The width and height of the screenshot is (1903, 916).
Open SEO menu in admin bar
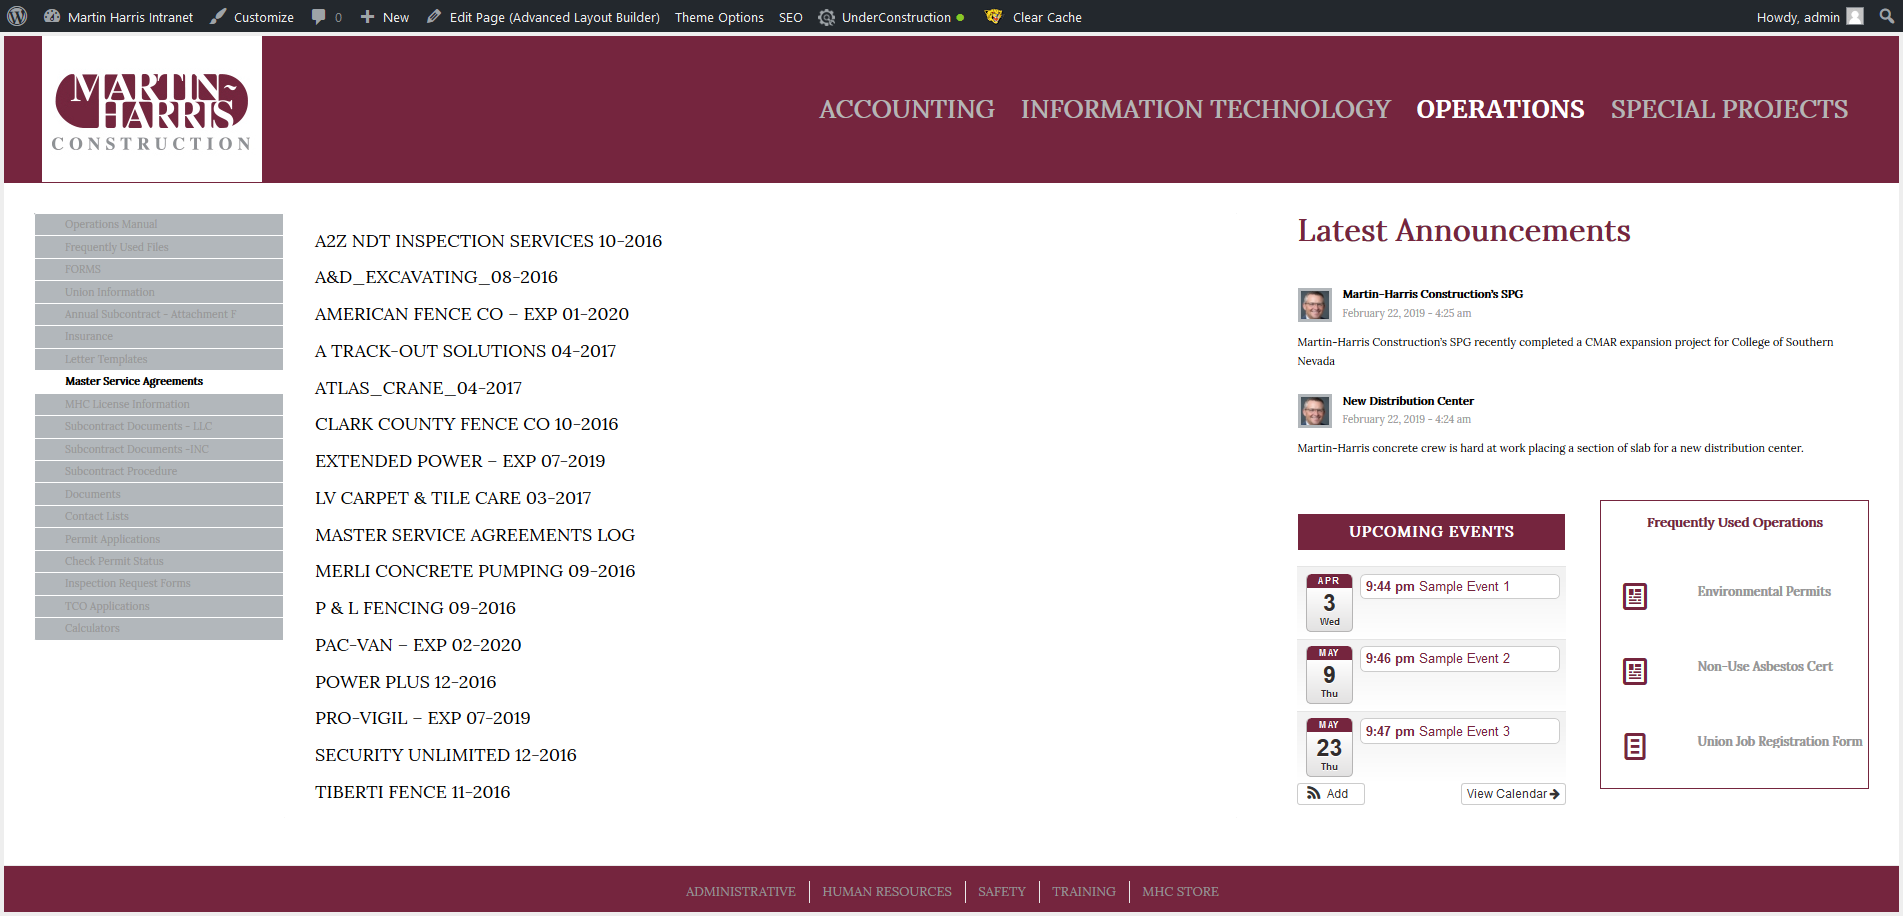791,17
